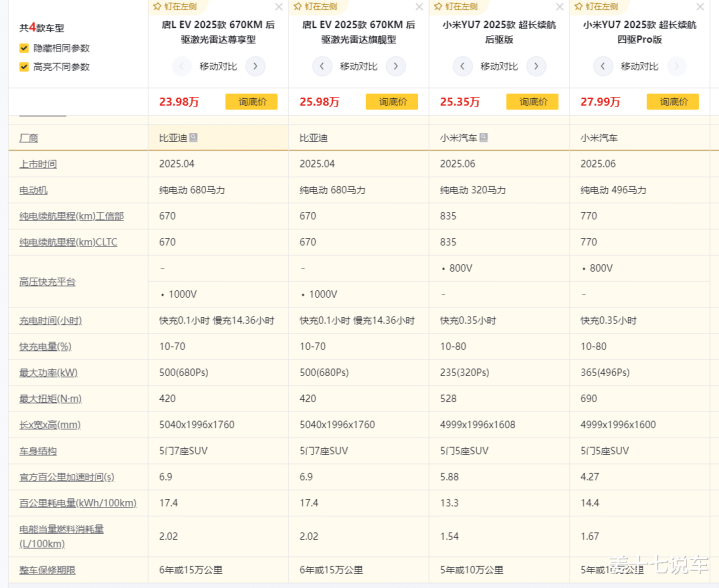Pin the 小米YU7 四驱Pro版 column to left
The image size is (719, 588).
596,6
